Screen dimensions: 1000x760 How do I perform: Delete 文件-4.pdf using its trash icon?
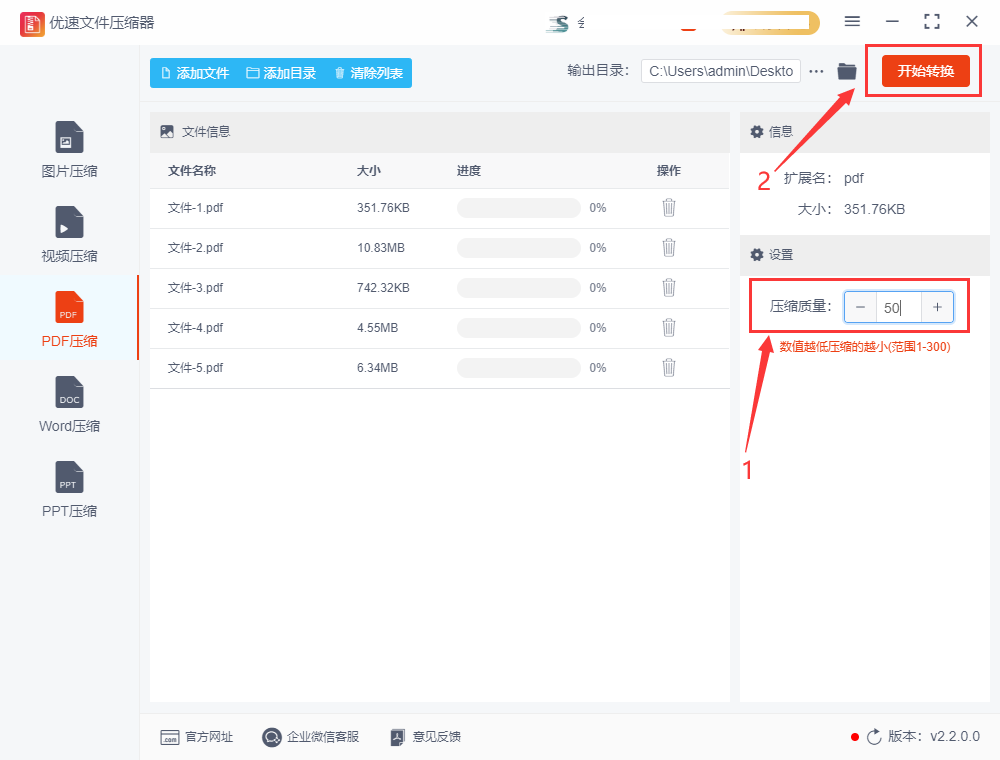pos(668,328)
